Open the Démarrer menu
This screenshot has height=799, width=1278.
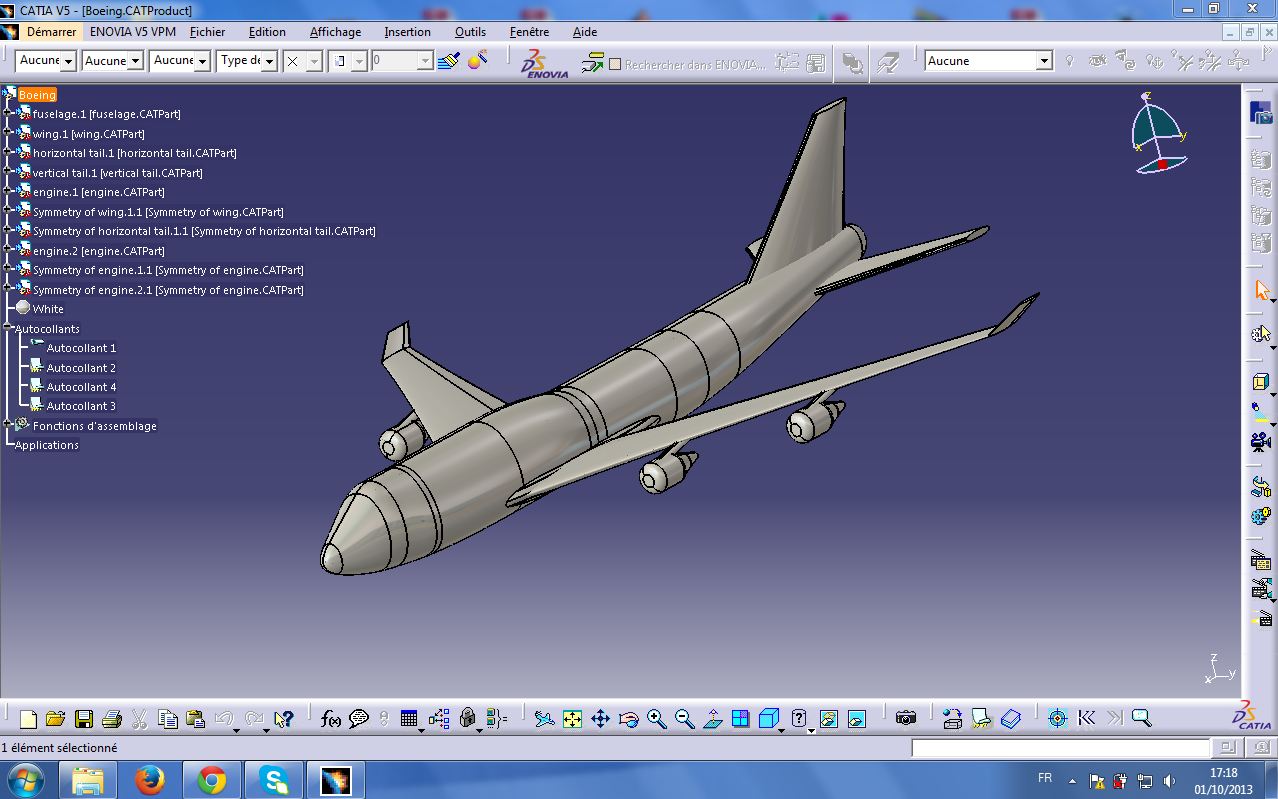coord(51,32)
